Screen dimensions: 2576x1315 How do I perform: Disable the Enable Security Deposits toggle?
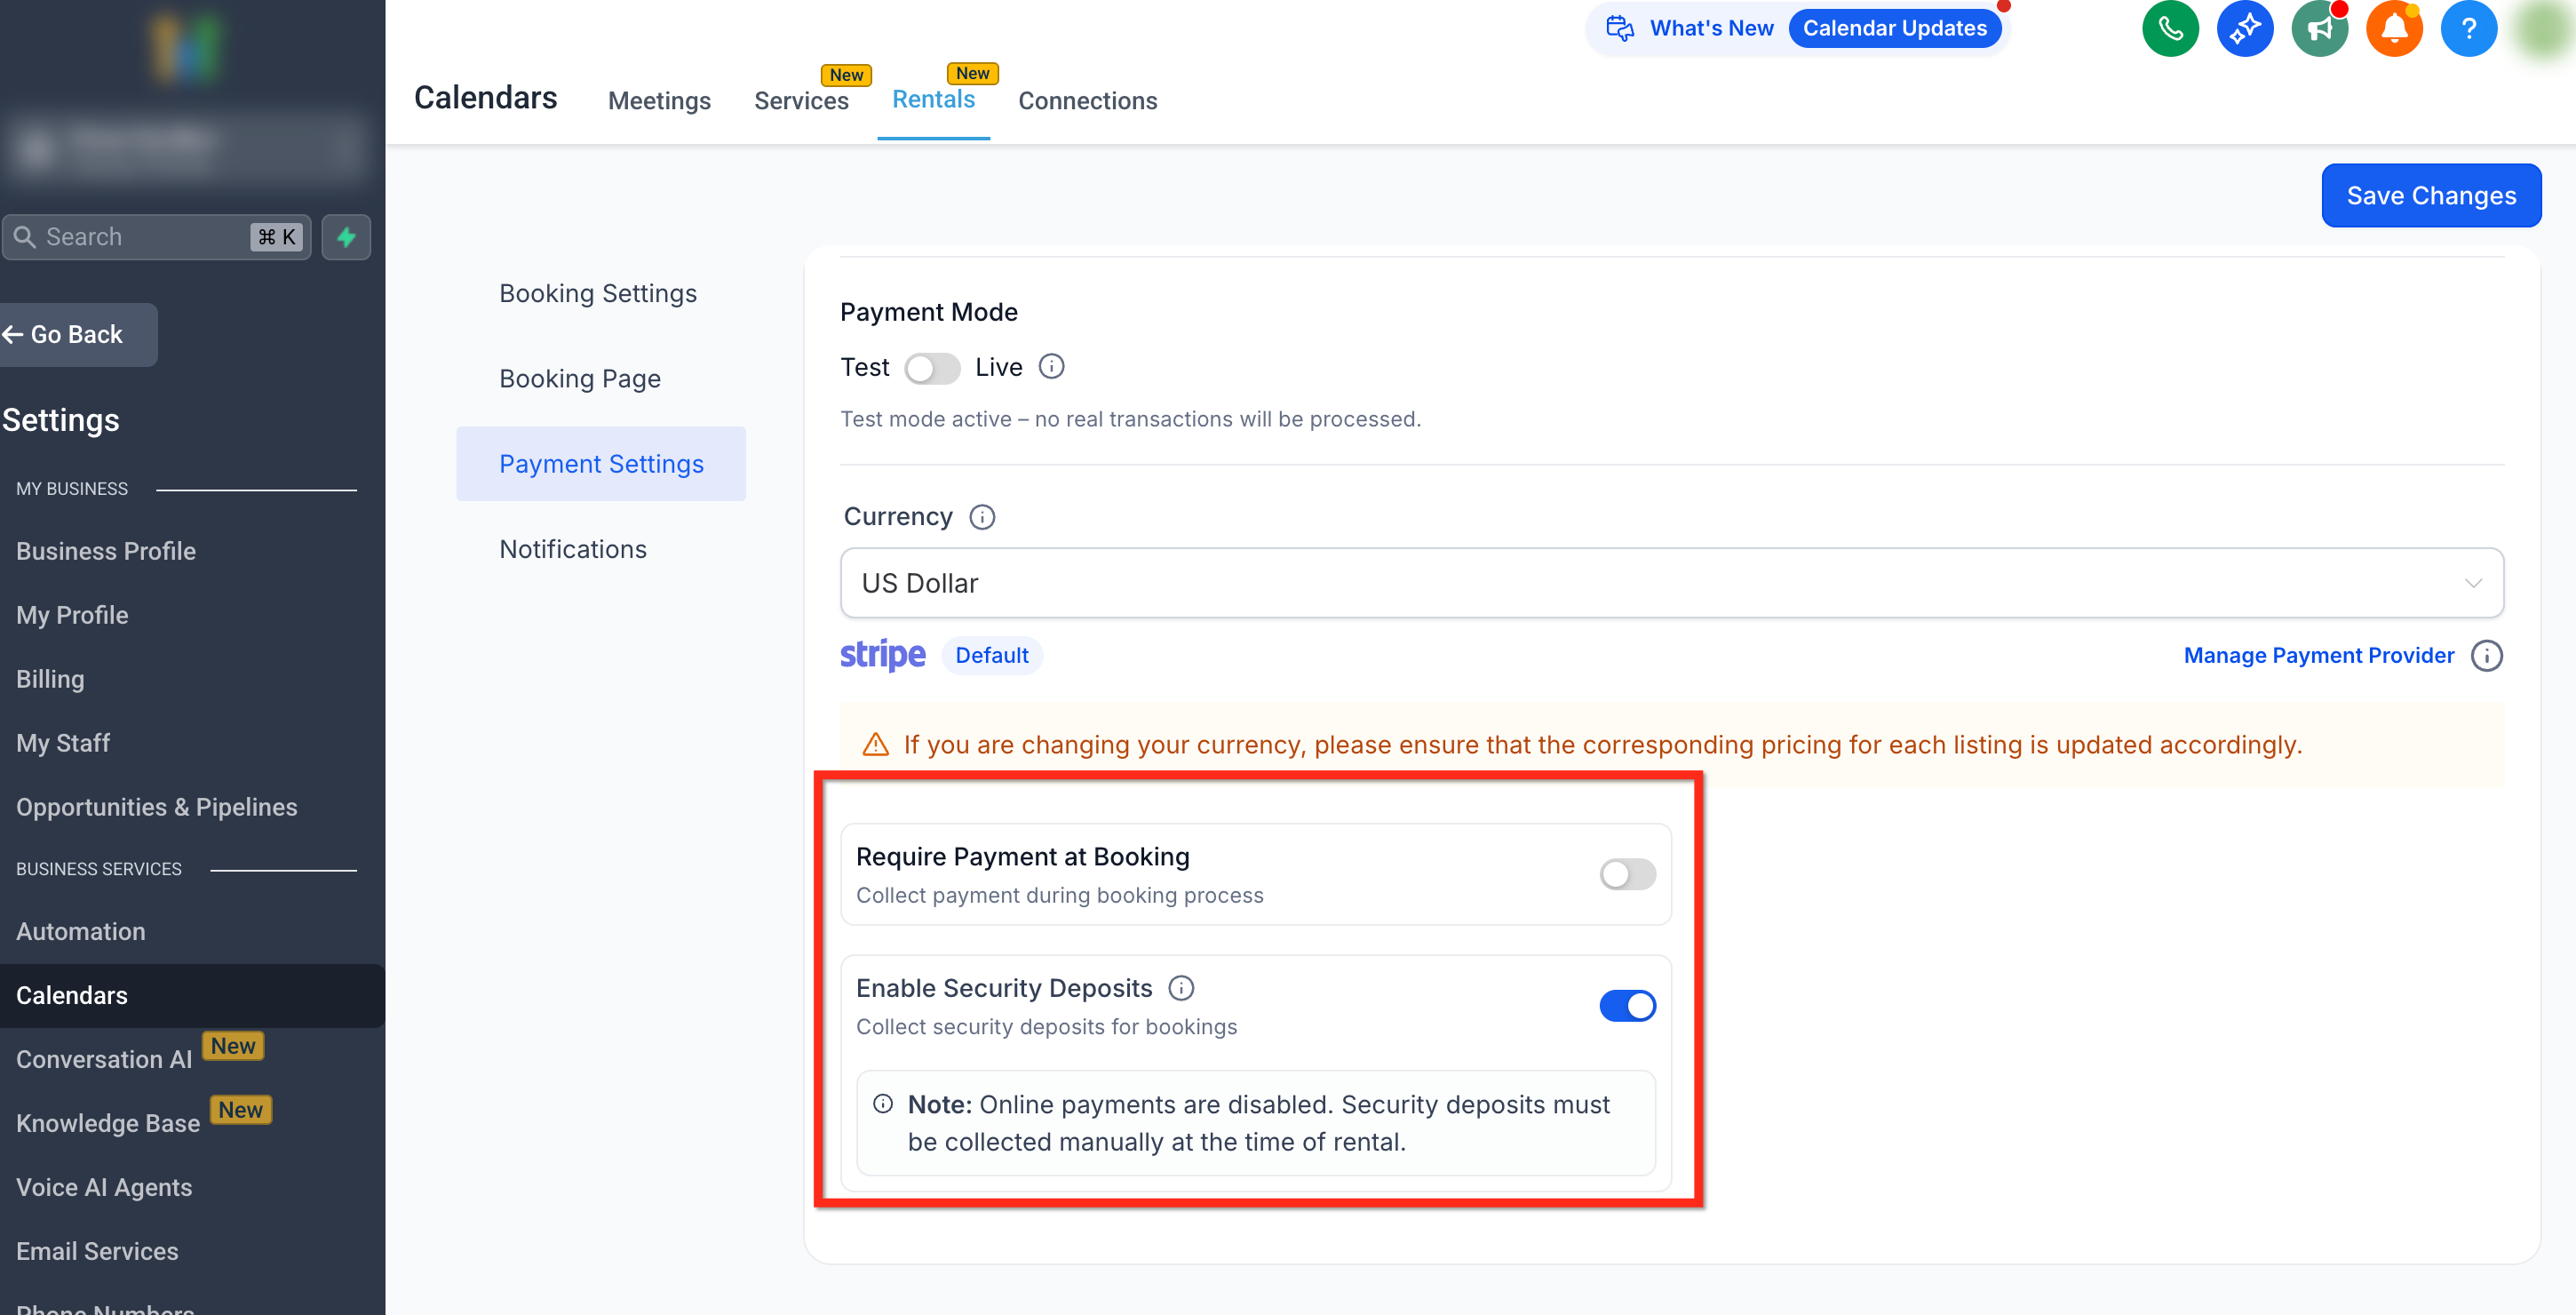click(1627, 1005)
